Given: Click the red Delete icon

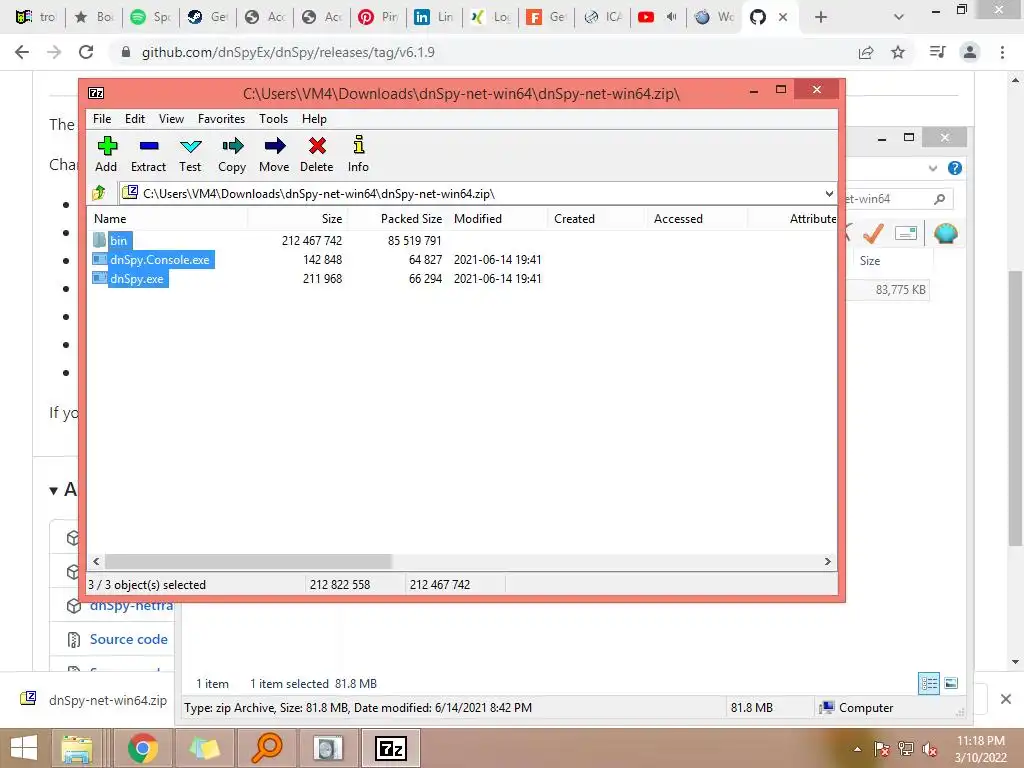Looking at the screenshot, I should coord(317,155).
